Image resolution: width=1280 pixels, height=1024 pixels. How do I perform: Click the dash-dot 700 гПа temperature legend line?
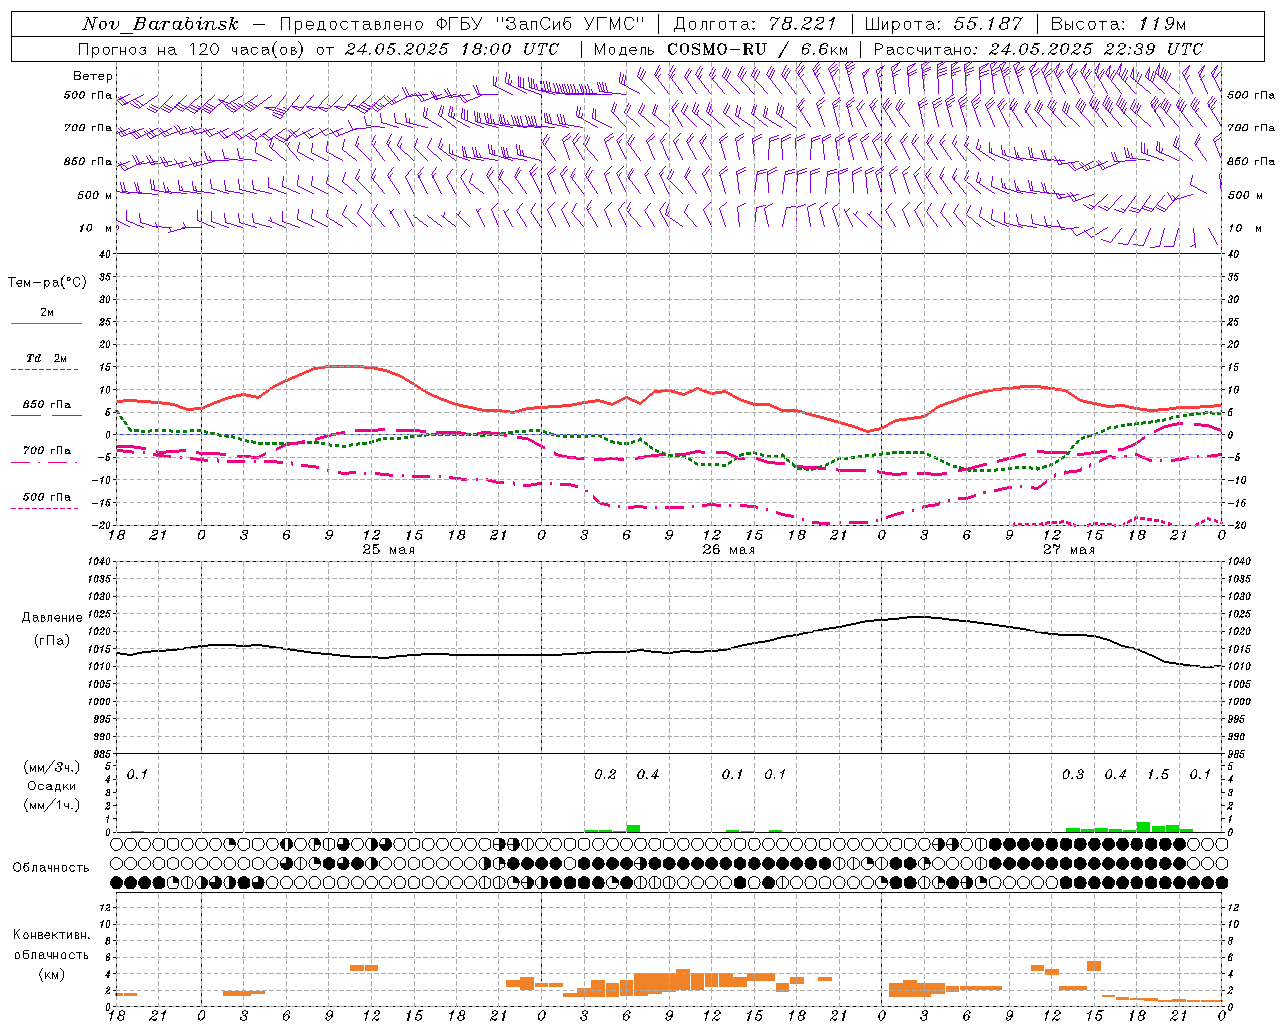(x=44, y=462)
